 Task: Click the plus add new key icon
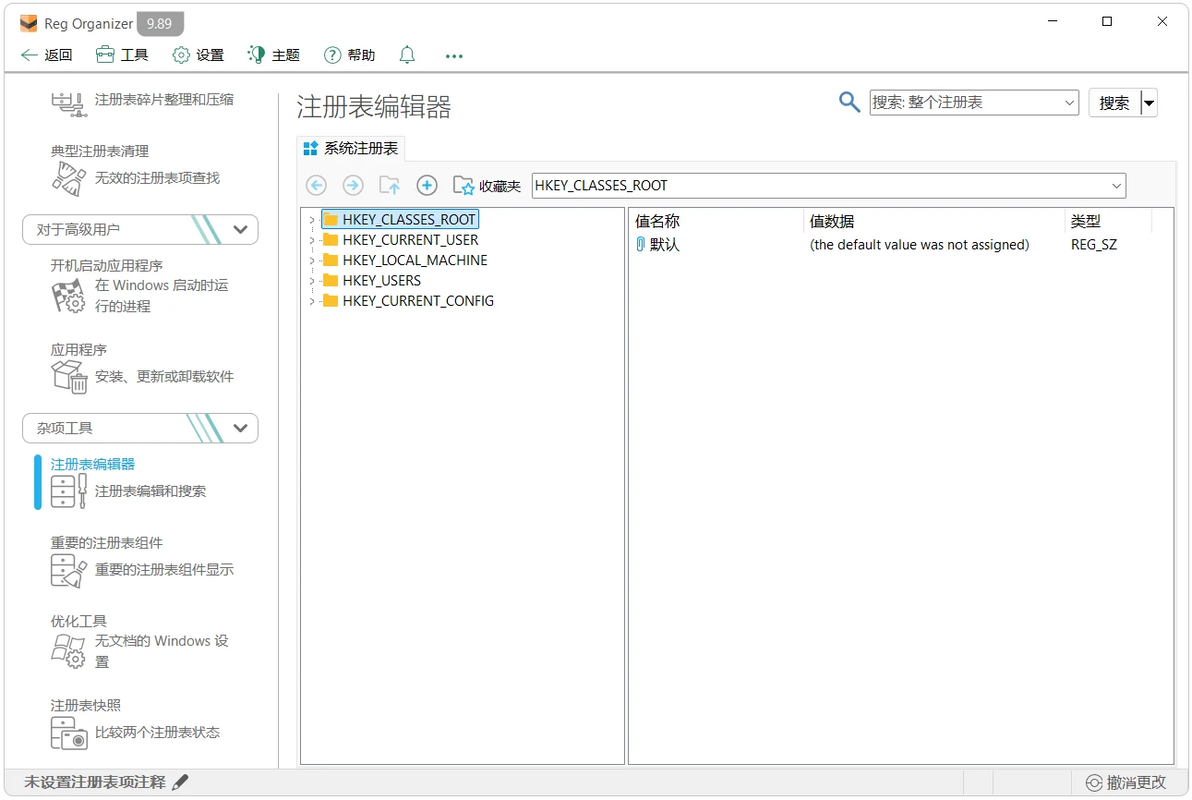[427, 185]
